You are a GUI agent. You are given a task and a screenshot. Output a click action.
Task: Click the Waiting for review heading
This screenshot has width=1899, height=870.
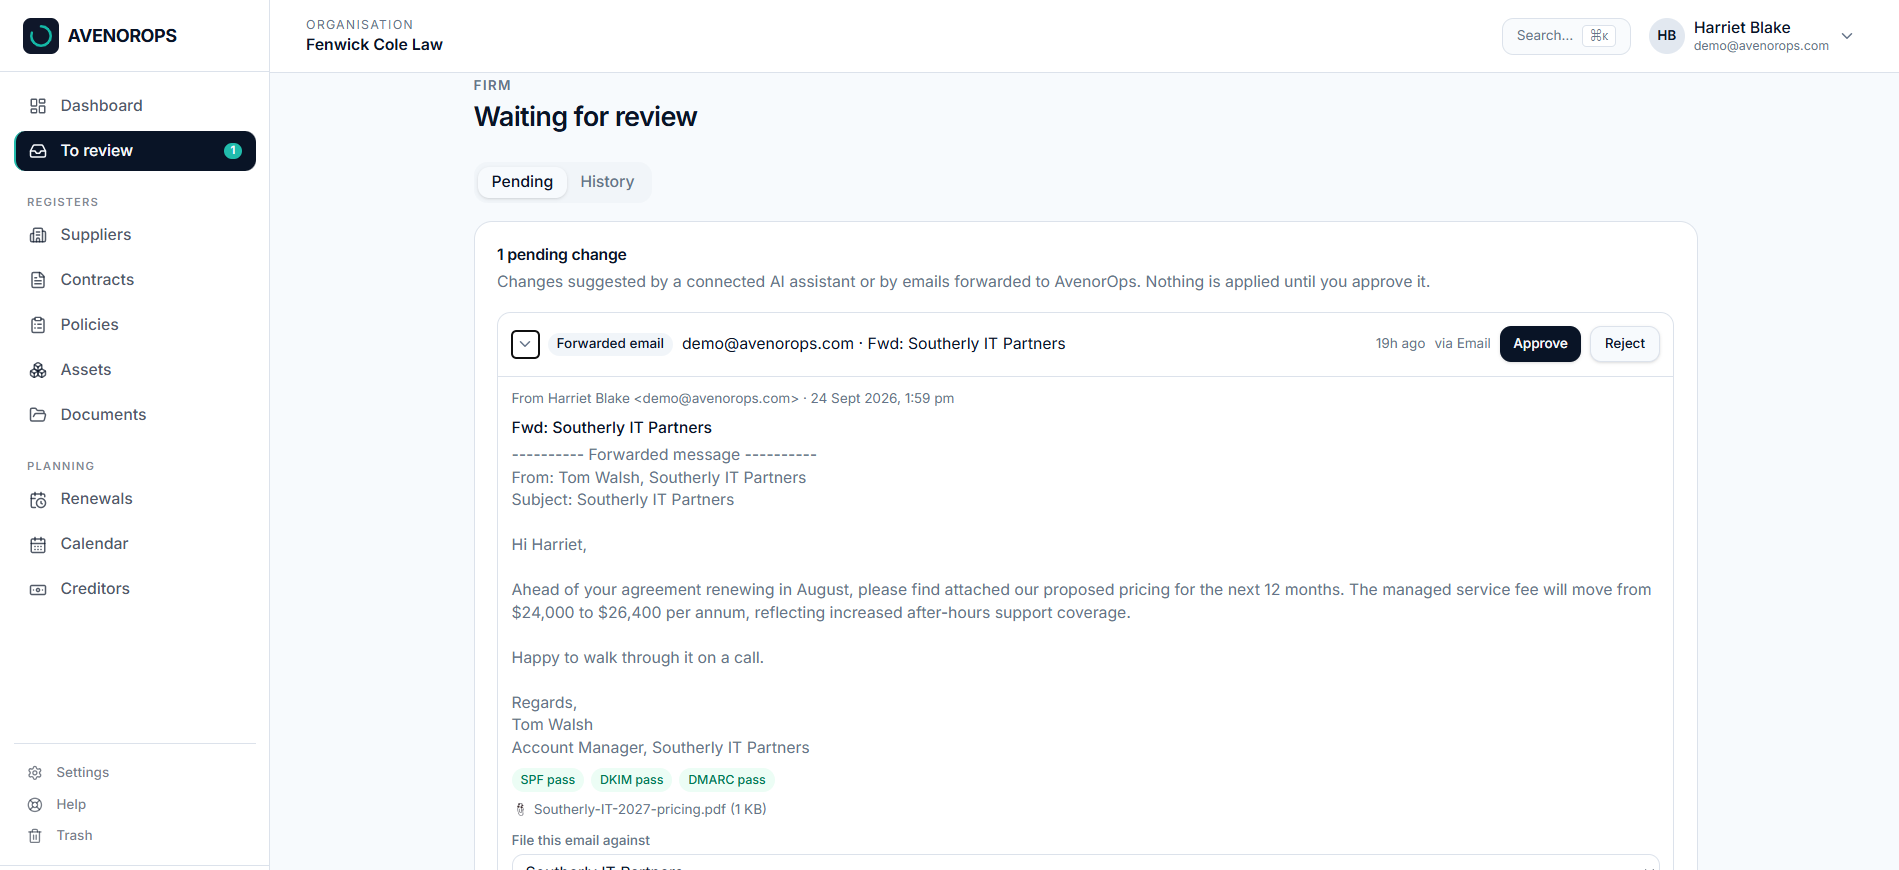585,117
